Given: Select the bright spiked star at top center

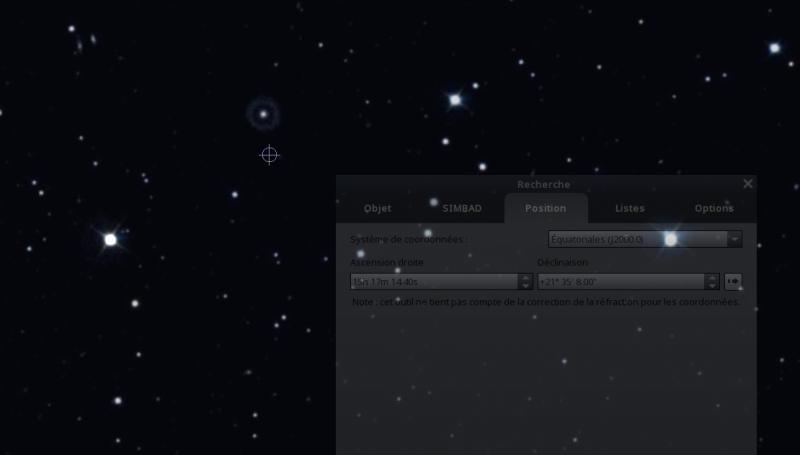Looking at the screenshot, I should [x=455, y=100].
